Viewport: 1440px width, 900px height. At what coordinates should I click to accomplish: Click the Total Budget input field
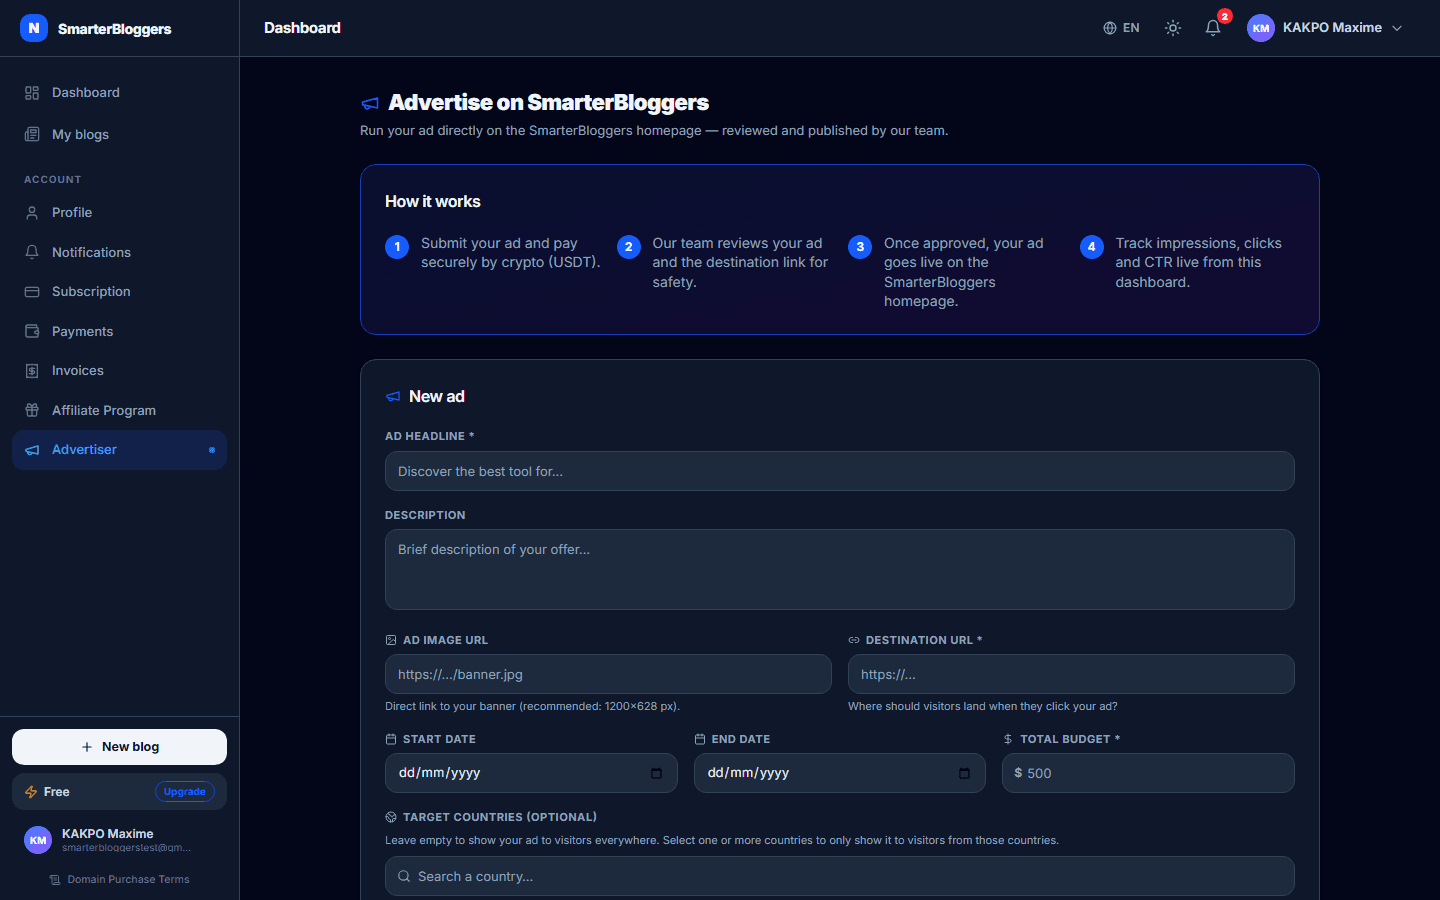click(1148, 773)
